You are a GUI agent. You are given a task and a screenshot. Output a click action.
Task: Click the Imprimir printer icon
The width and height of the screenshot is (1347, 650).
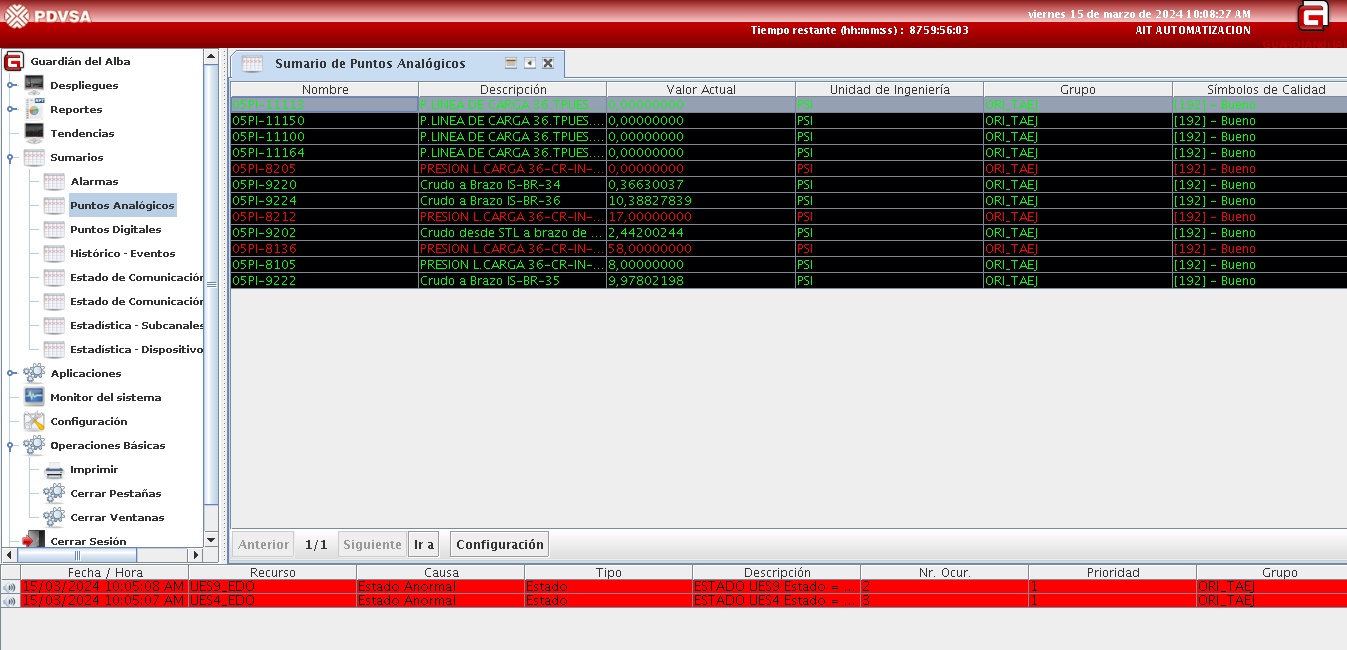point(54,469)
